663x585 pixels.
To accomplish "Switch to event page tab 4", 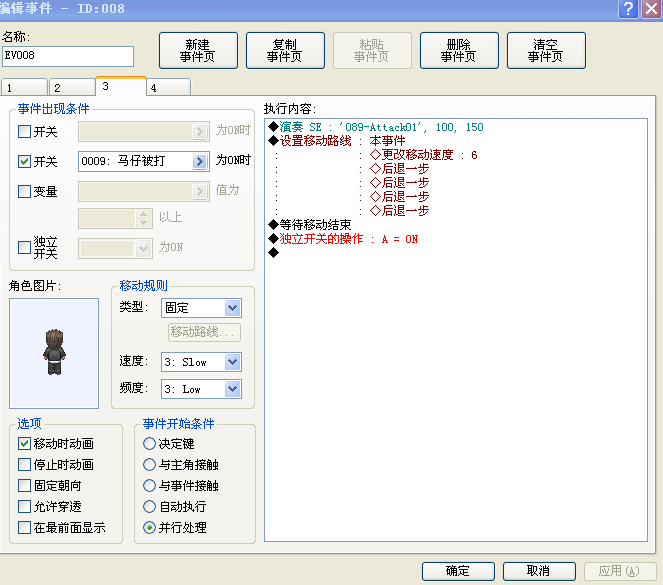I will [168, 87].
